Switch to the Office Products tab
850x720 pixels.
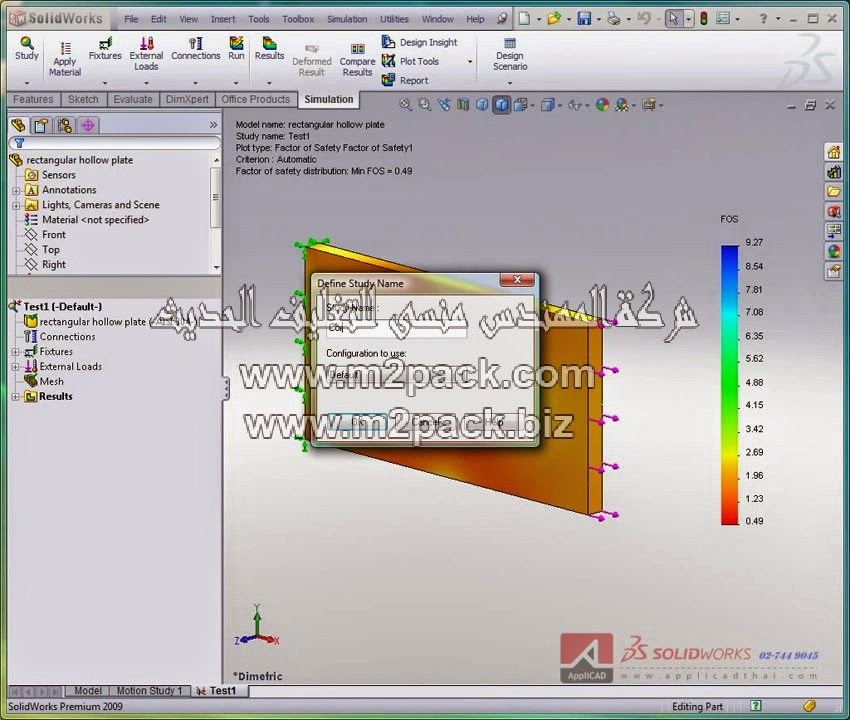pos(255,99)
